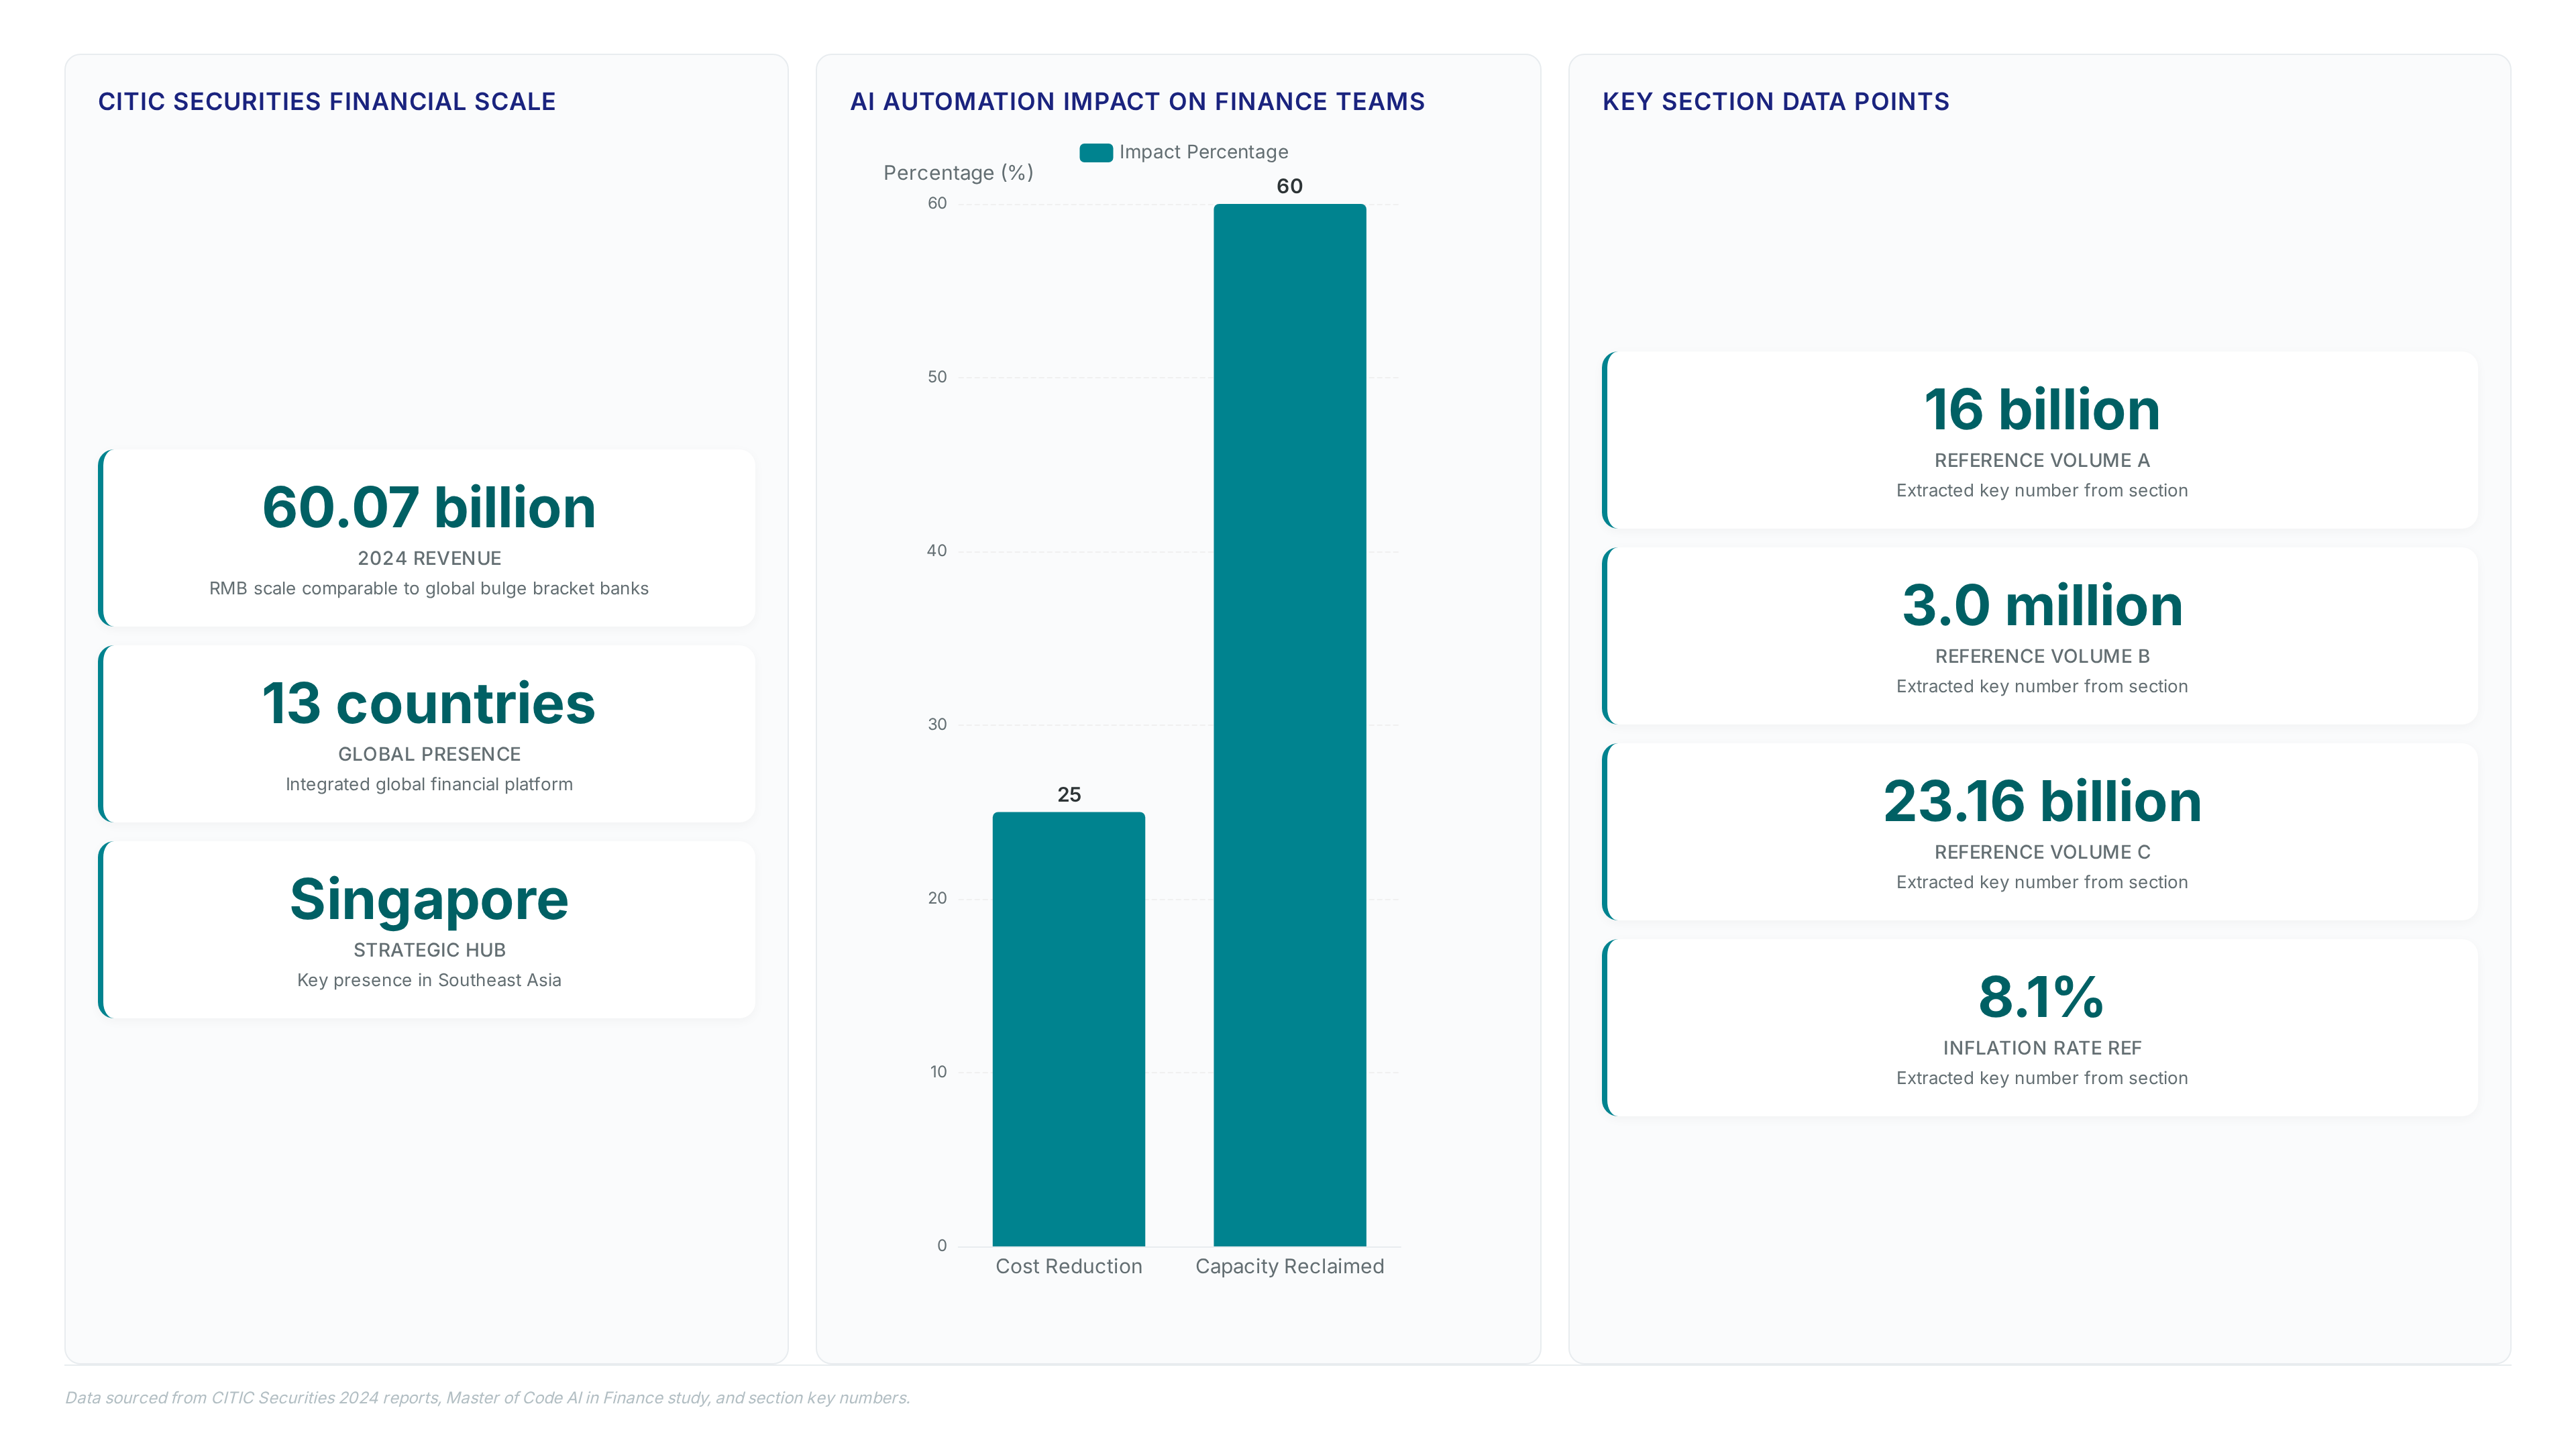Select the Cost Reduction bar
Viewport: 2576px width, 1449px height.
click(x=1068, y=1028)
